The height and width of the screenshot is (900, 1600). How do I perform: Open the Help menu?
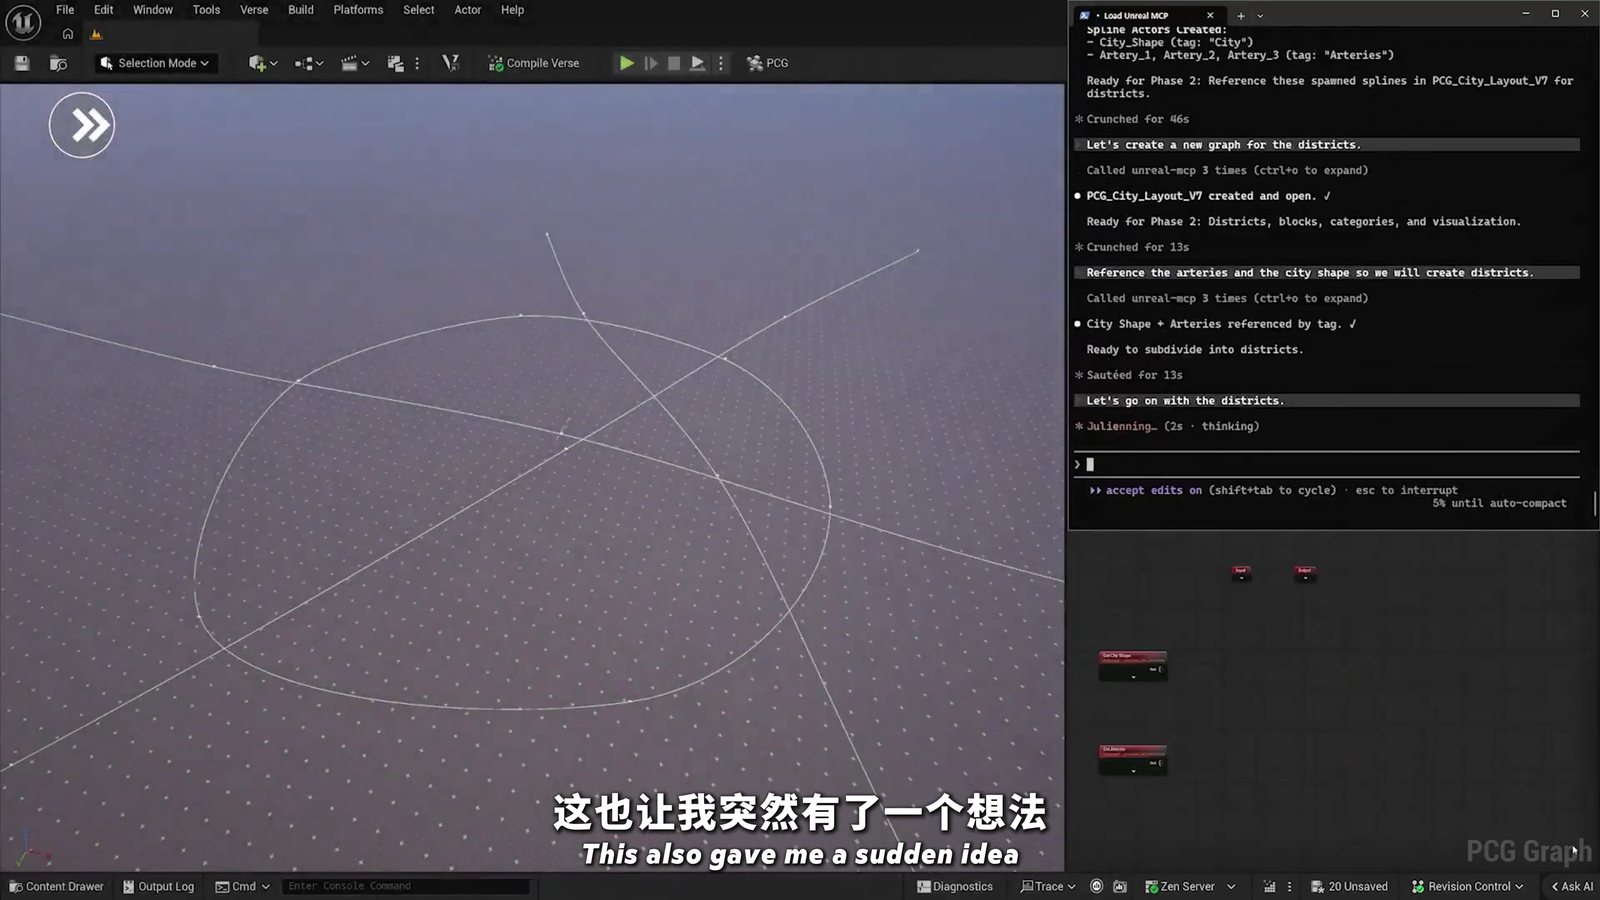[512, 10]
